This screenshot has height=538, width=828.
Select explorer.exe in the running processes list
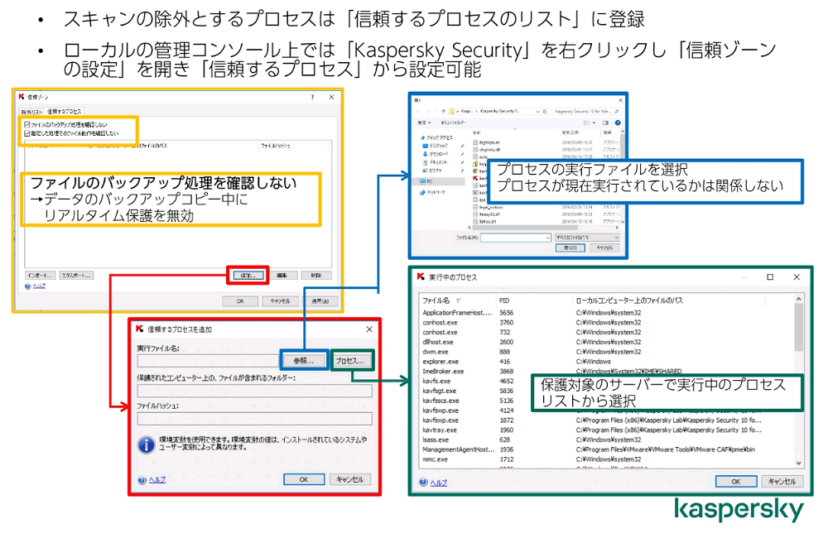(440, 362)
